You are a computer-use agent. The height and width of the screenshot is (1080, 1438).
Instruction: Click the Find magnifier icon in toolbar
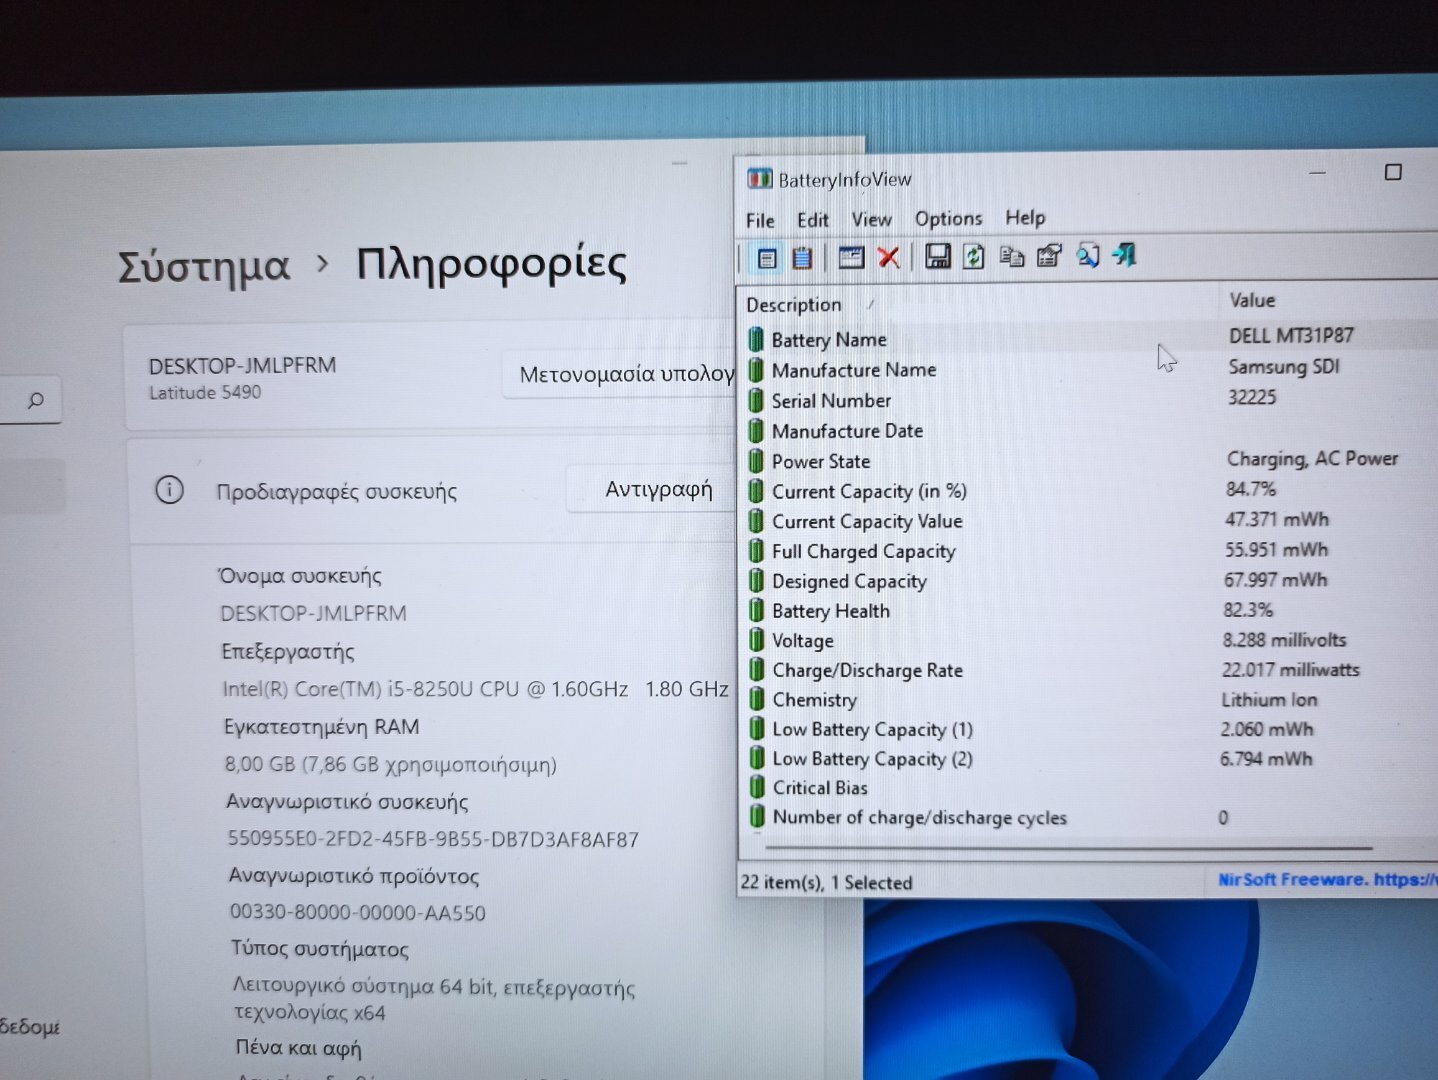(1088, 256)
